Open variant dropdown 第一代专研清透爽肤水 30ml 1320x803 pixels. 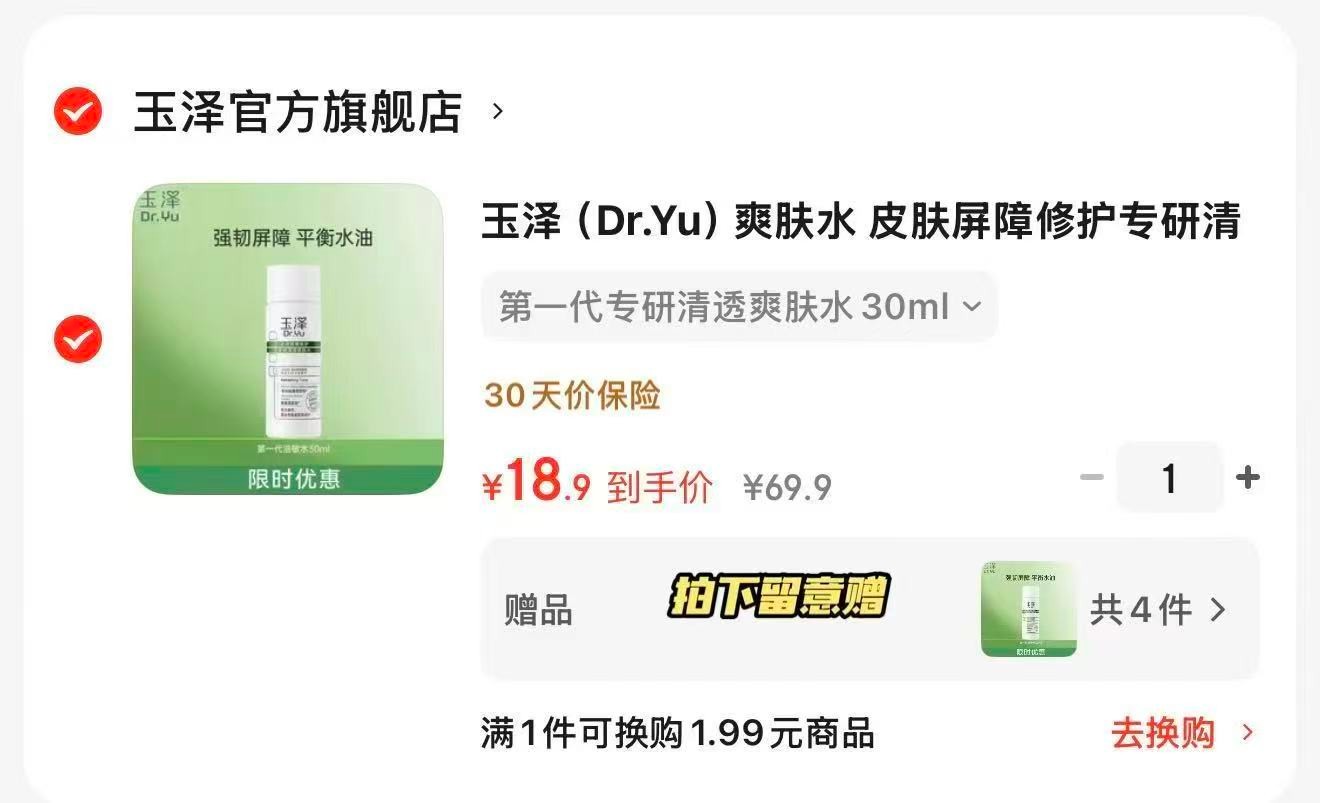(x=740, y=307)
